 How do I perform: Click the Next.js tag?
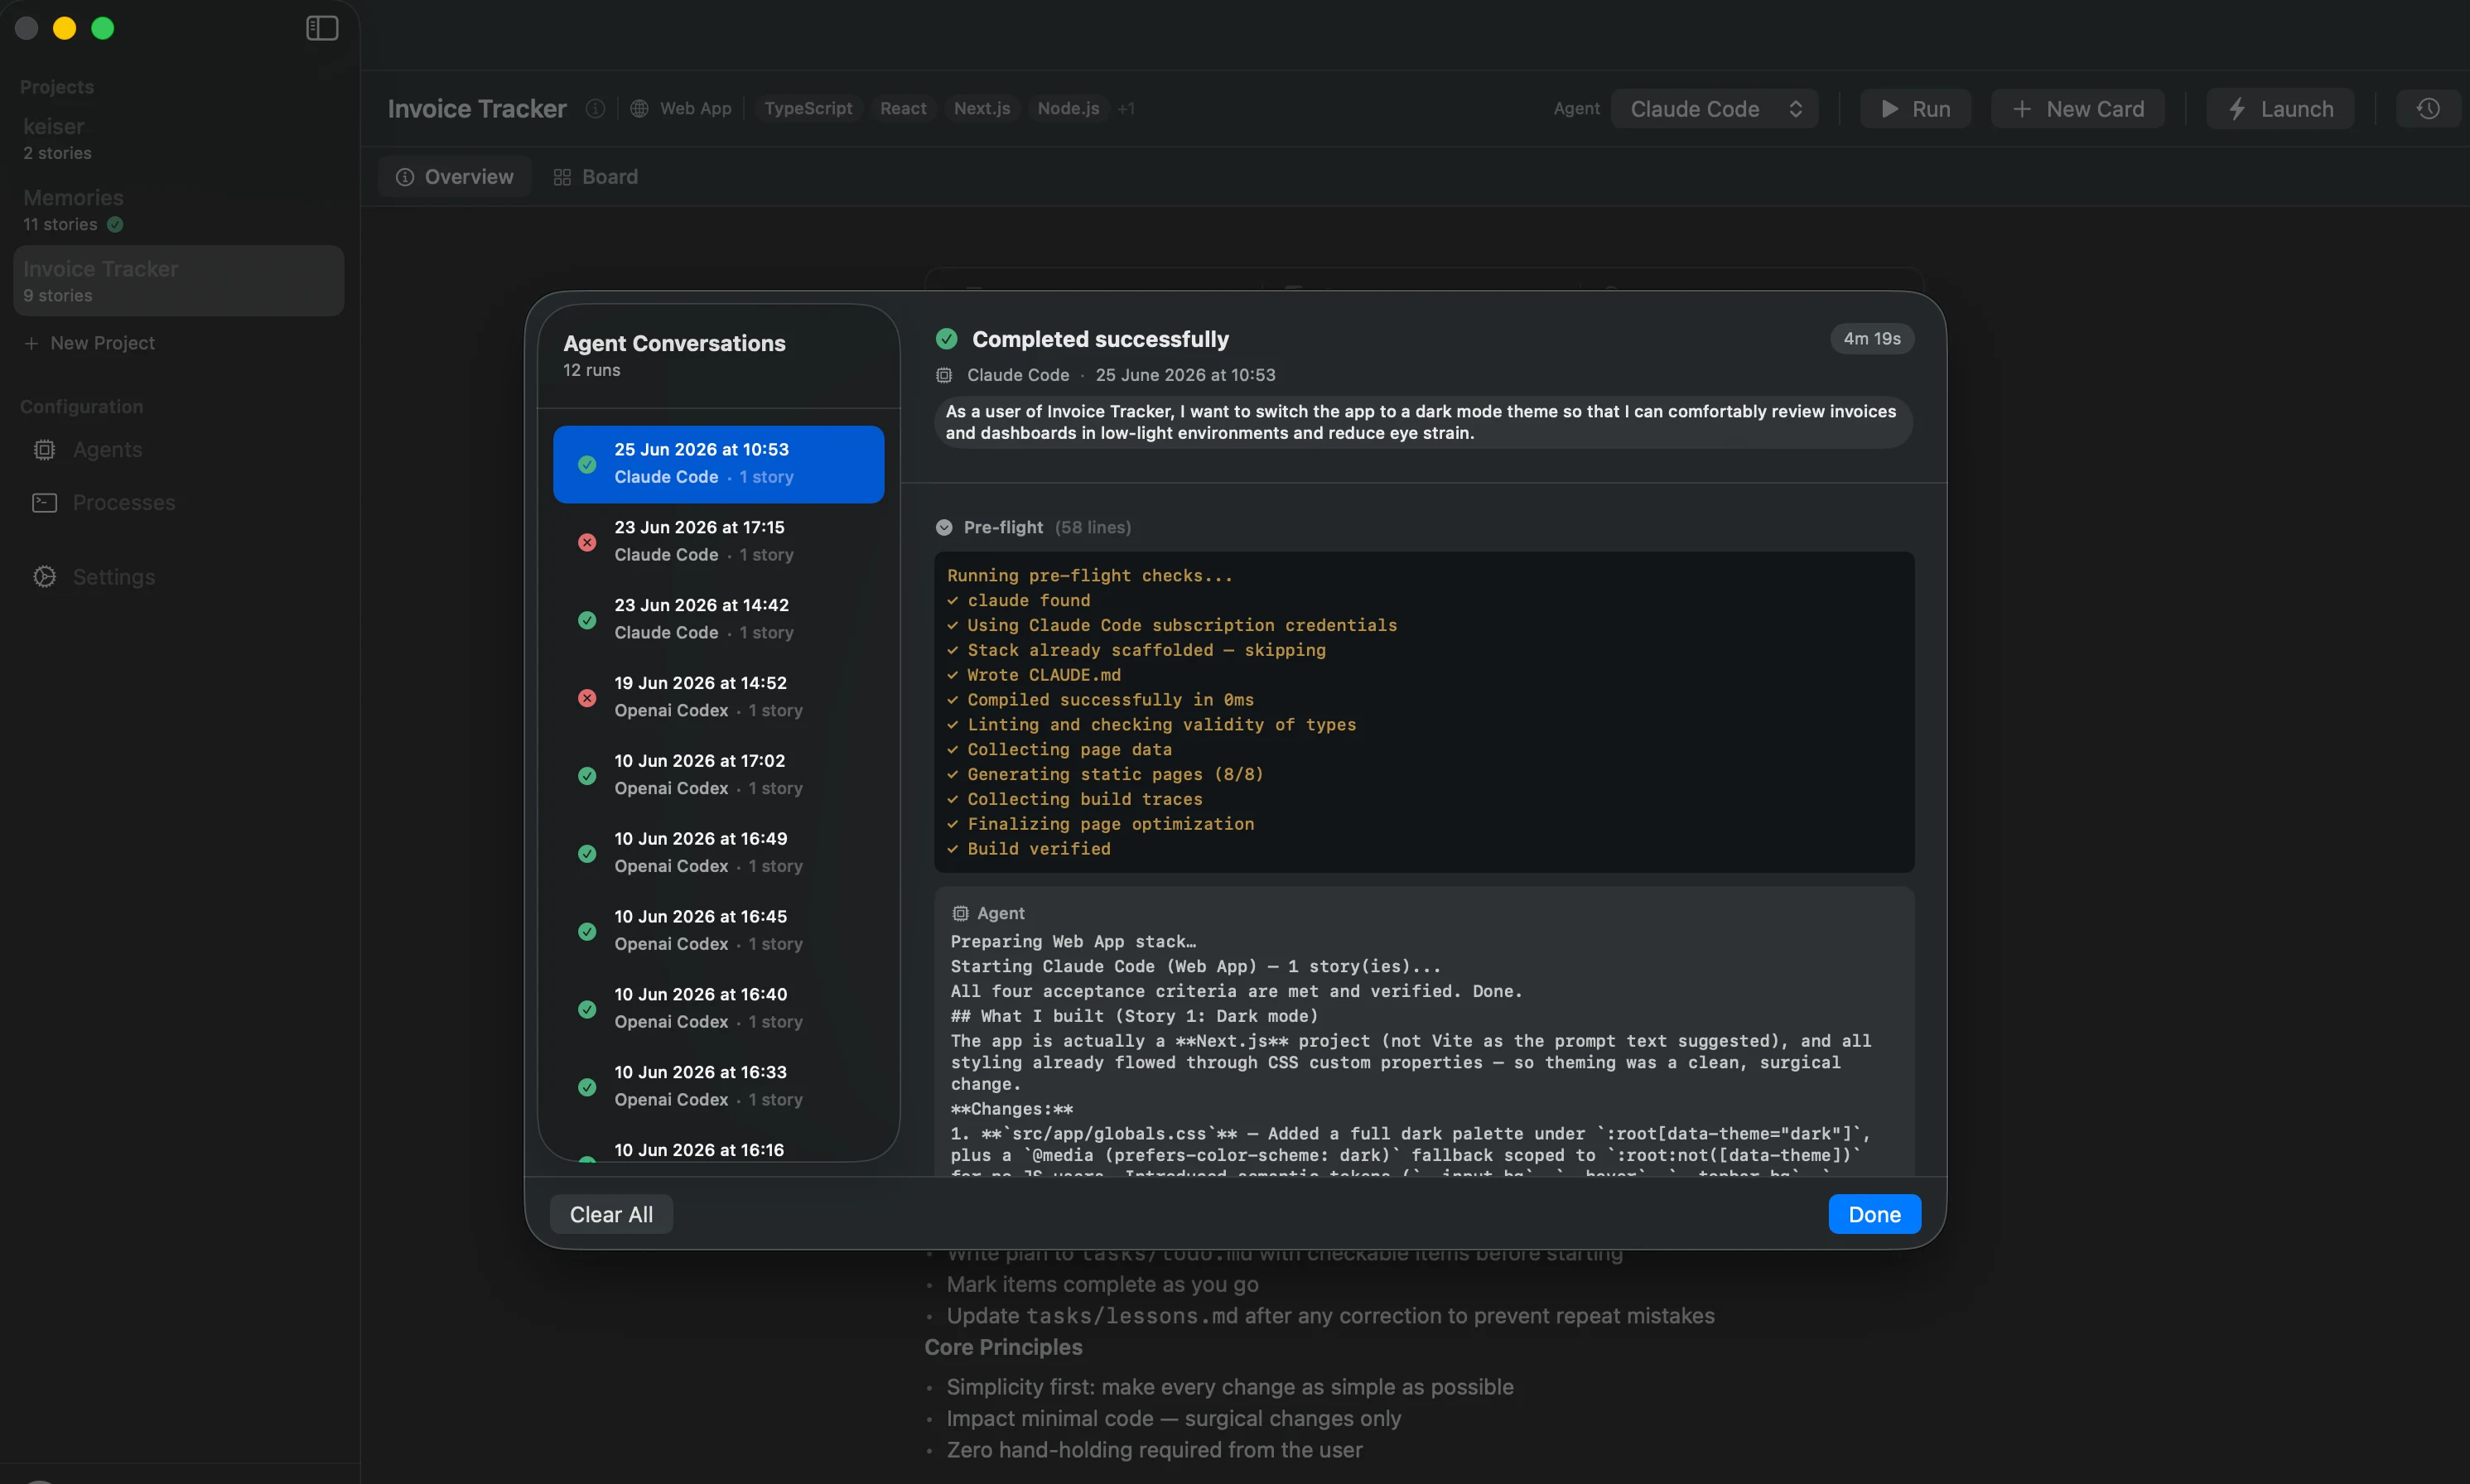click(x=982, y=108)
